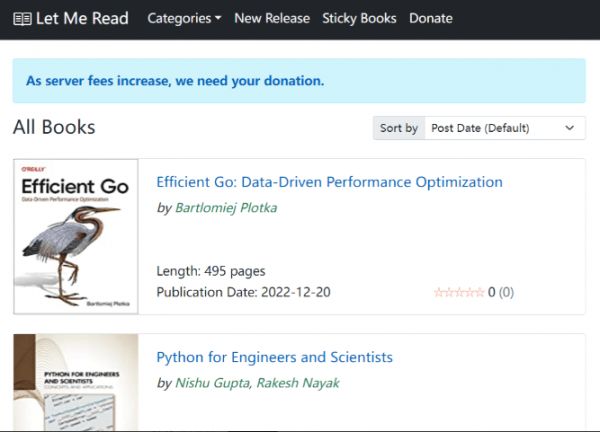Click the All Books heading
This screenshot has height=432, width=600.
pyautogui.click(x=54, y=127)
